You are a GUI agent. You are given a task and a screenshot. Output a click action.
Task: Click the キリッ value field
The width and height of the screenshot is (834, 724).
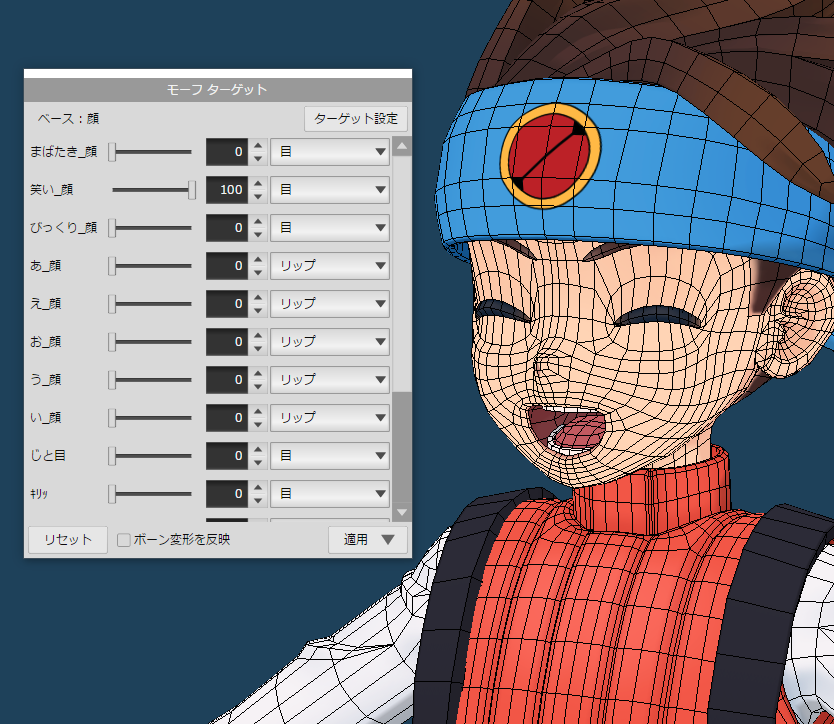click(227, 494)
